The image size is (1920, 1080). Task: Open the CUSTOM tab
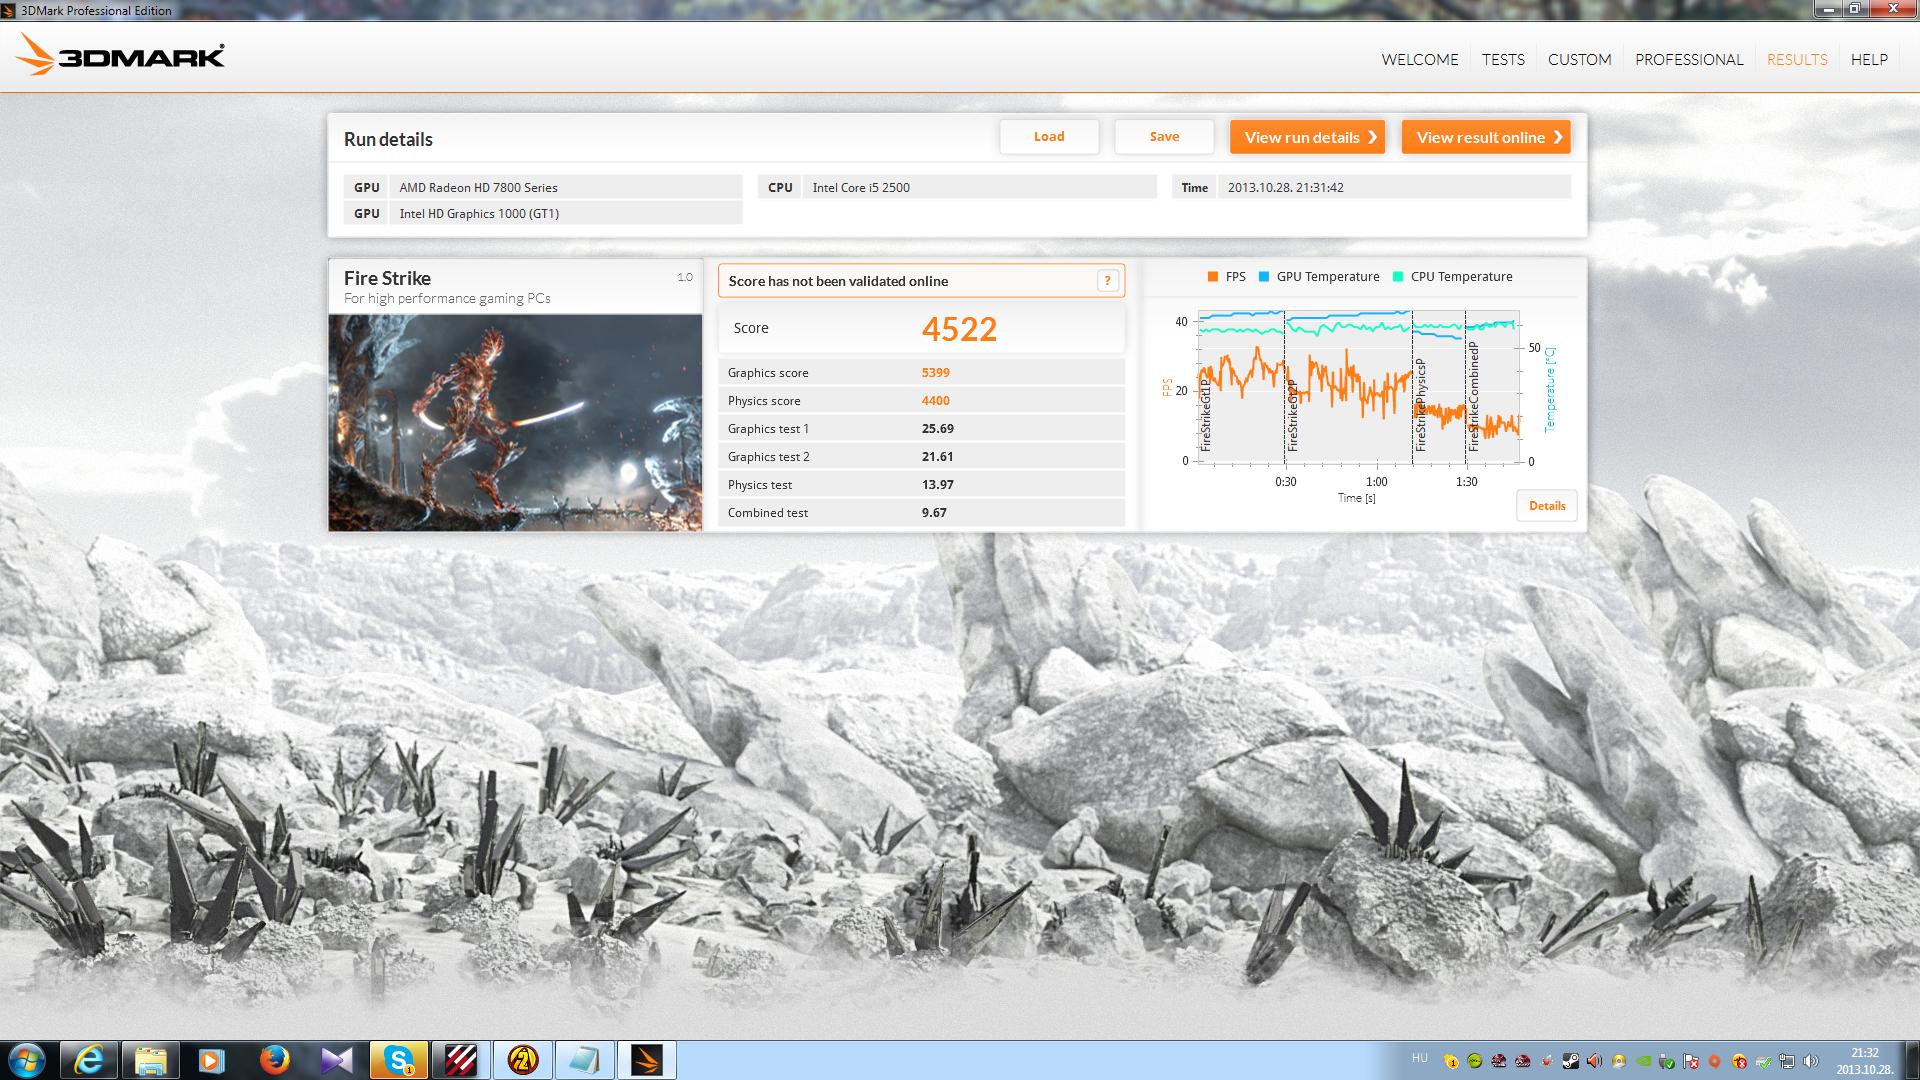(1580, 59)
